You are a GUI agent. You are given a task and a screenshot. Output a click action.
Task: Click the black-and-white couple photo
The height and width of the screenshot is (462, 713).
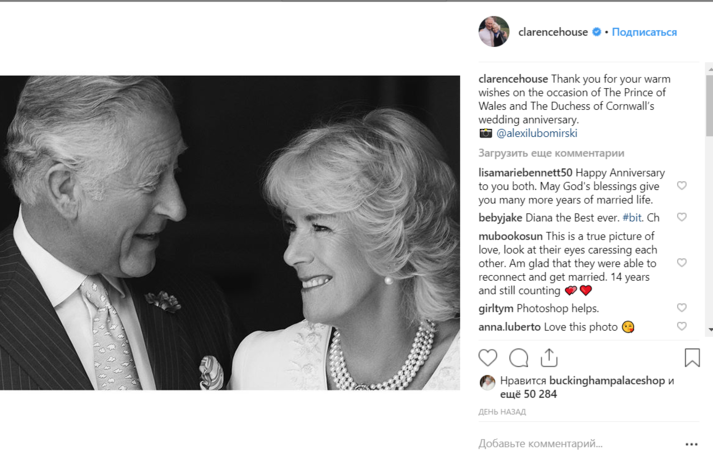230,232
